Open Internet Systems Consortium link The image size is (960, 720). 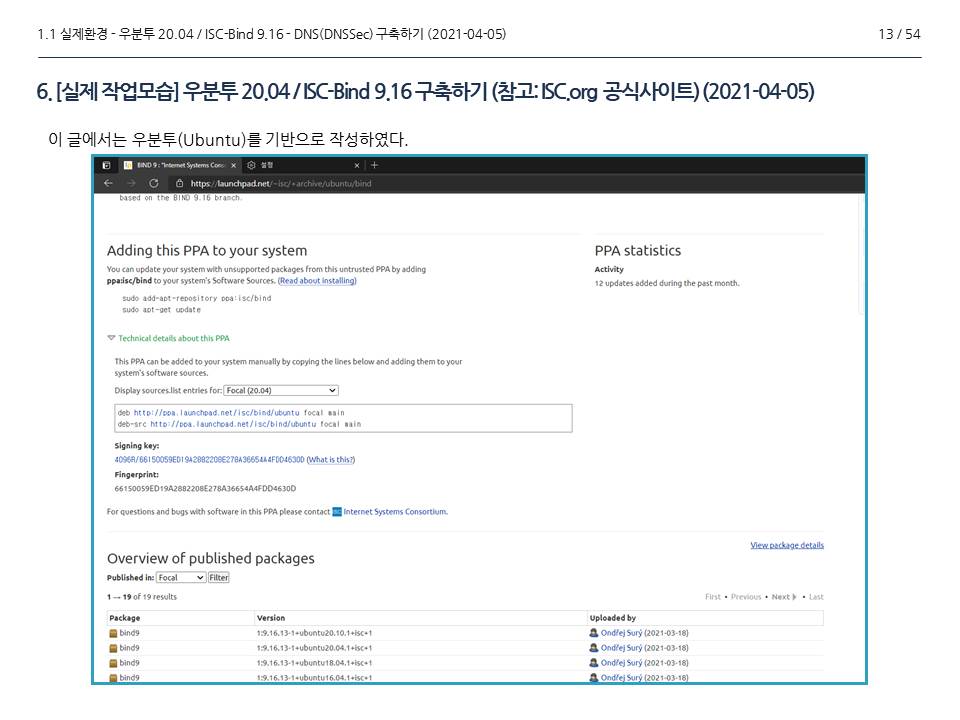396,512
